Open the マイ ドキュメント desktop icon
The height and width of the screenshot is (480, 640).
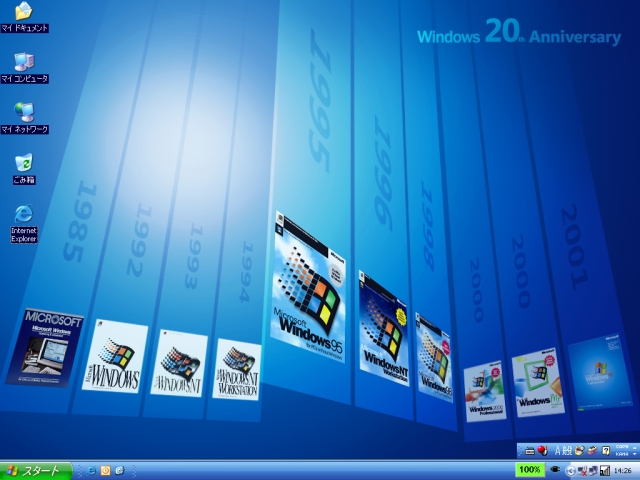(24, 16)
